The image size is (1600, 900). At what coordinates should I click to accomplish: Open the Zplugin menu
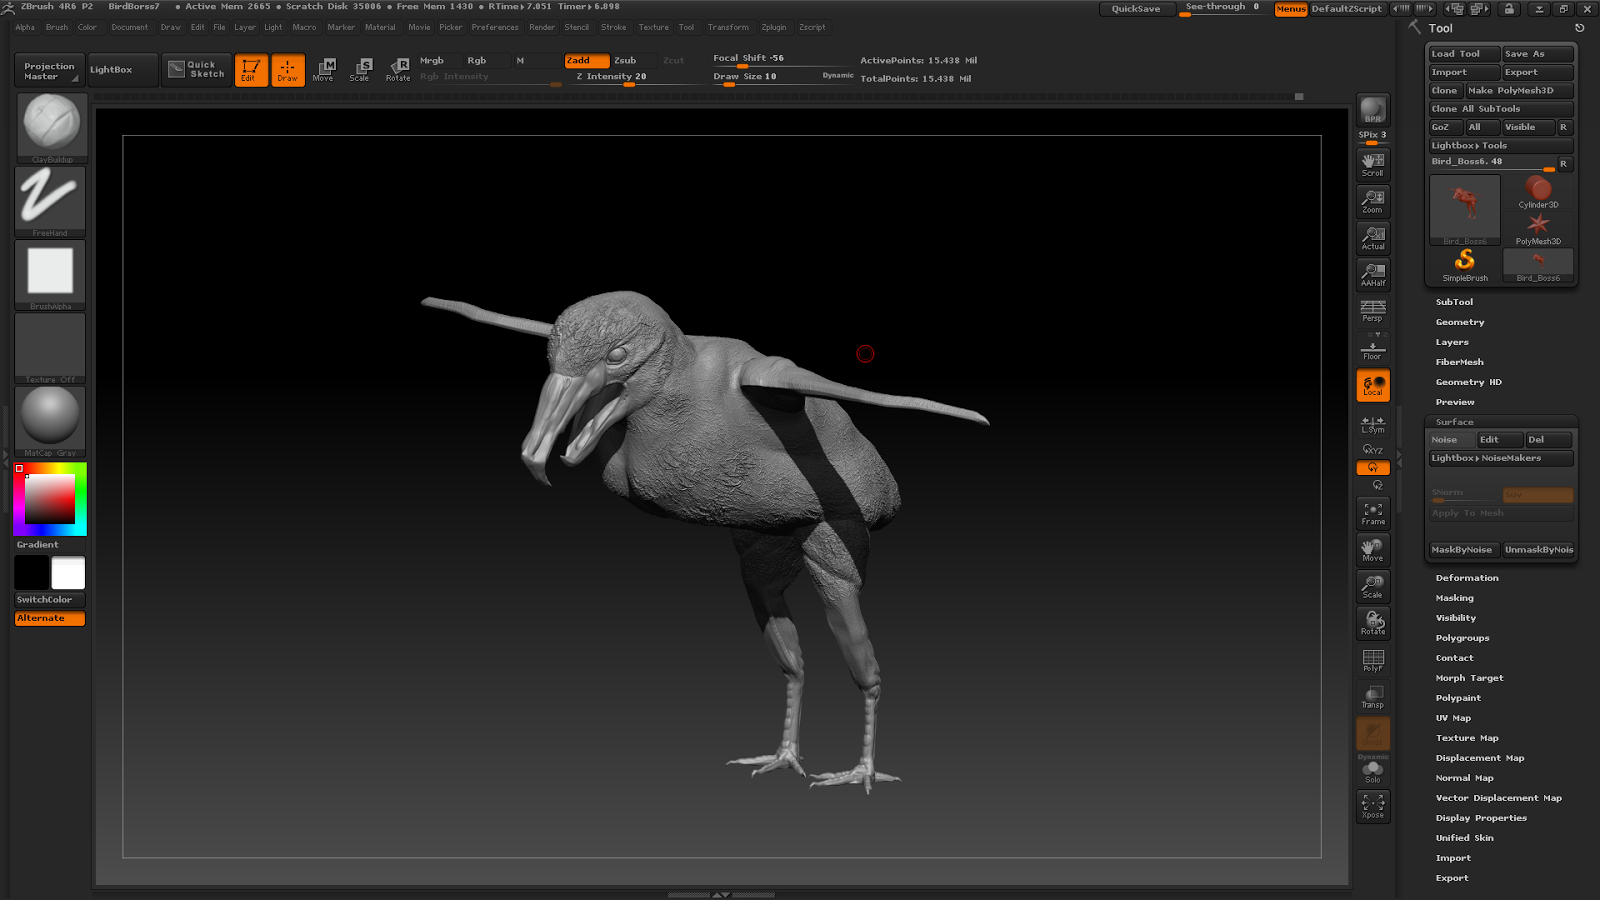[x=773, y=28]
